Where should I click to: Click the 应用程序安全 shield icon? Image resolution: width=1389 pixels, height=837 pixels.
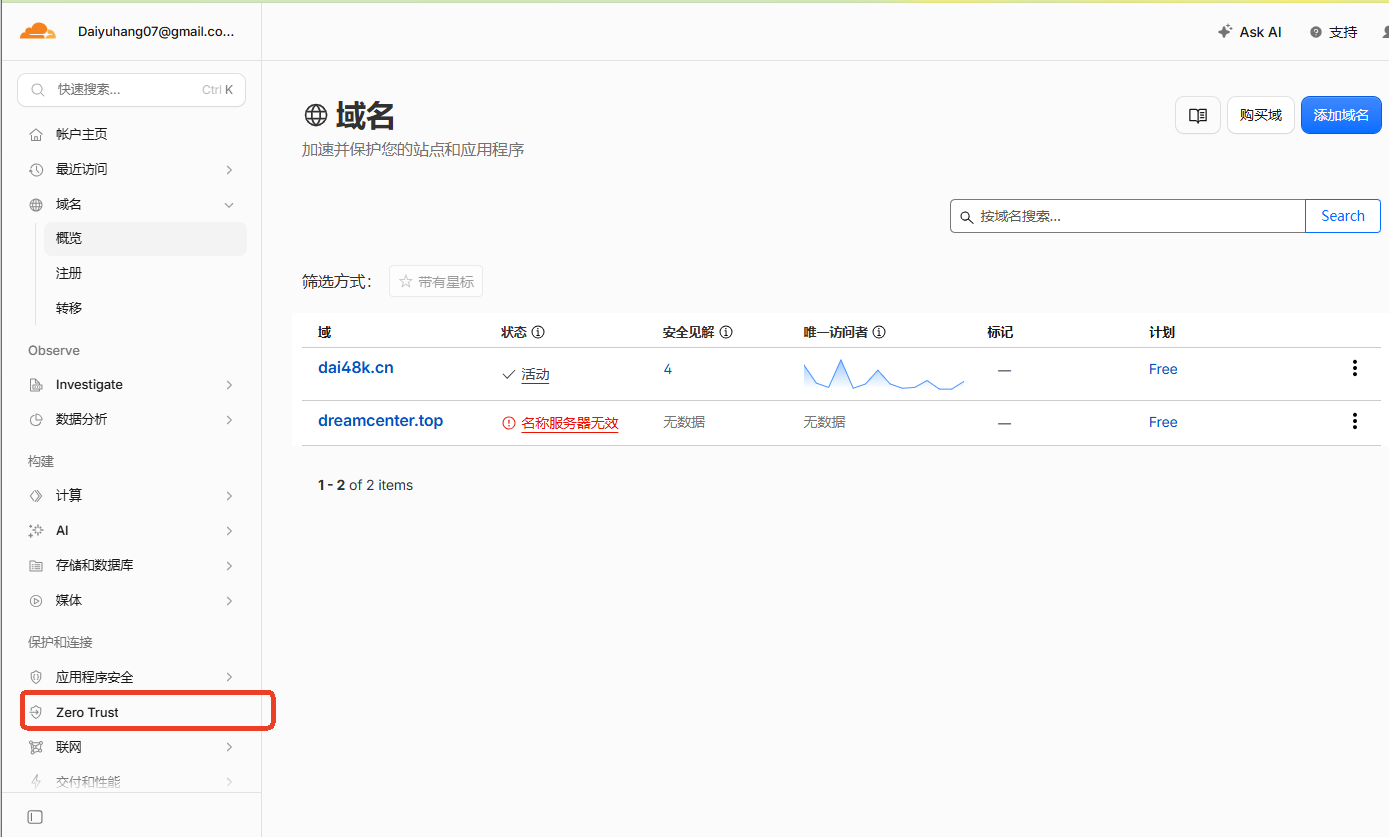(36, 677)
